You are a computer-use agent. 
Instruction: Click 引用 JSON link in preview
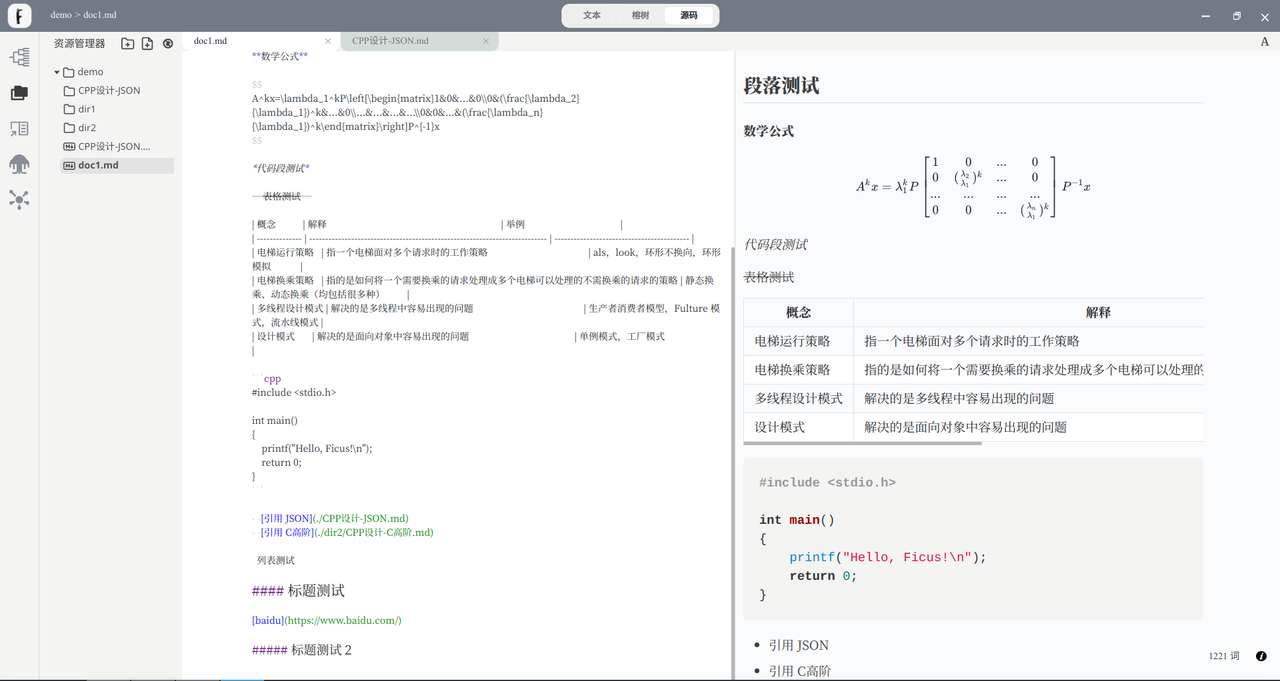[798, 645]
